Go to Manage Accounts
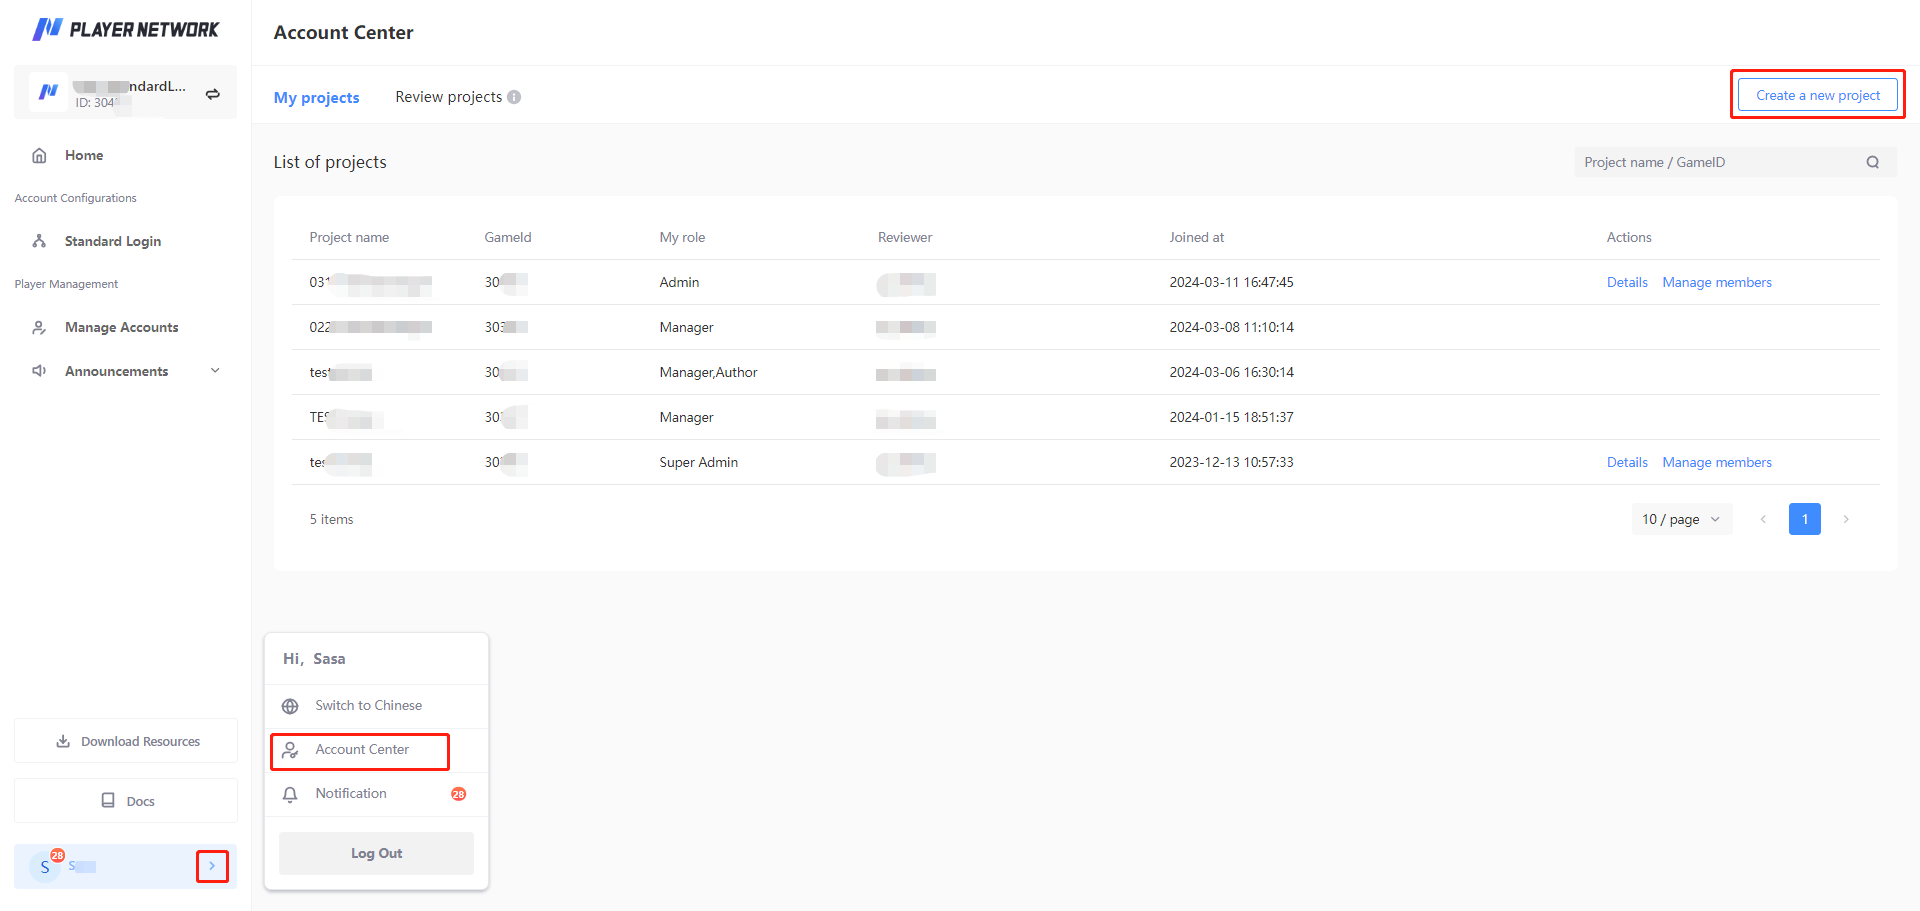 (x=121, y=327)
